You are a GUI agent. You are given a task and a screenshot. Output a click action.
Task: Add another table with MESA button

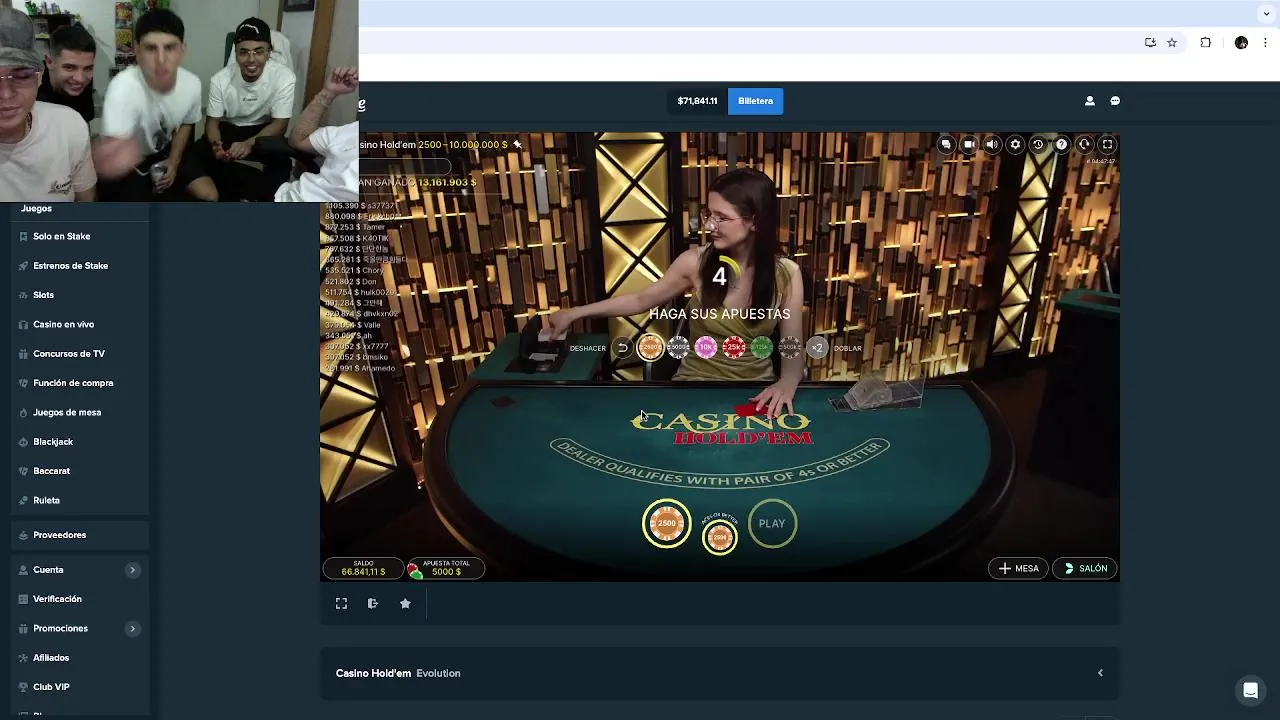[x=1018, y=568]
